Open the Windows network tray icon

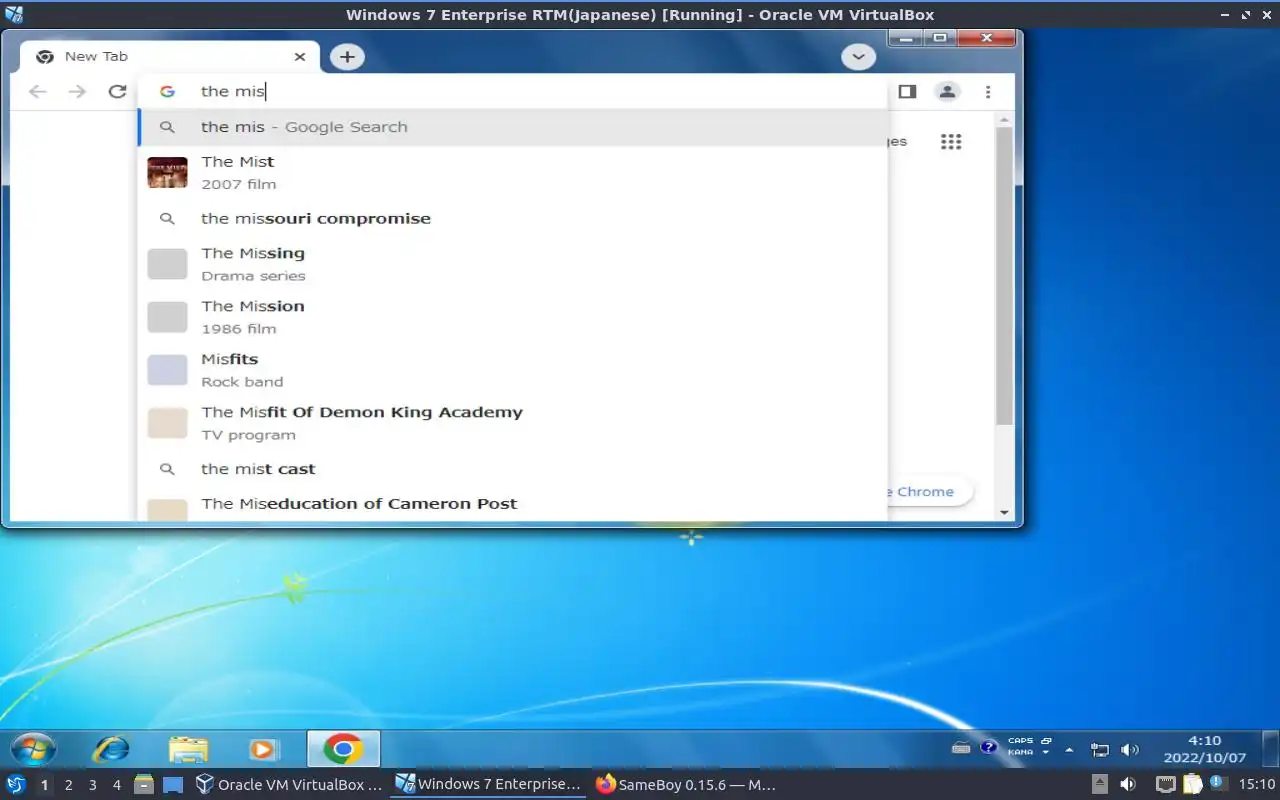tap(1100, 749)
